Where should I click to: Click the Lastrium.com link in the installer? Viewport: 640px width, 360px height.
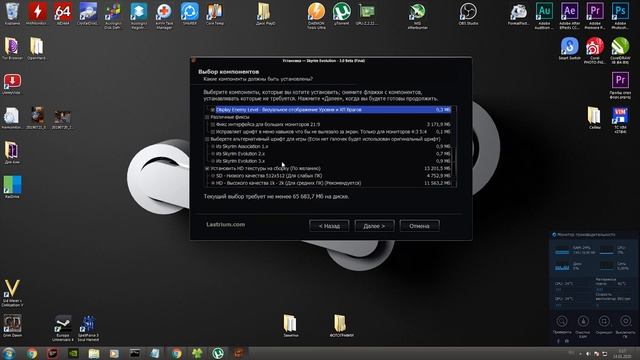(x=226, y=224)
